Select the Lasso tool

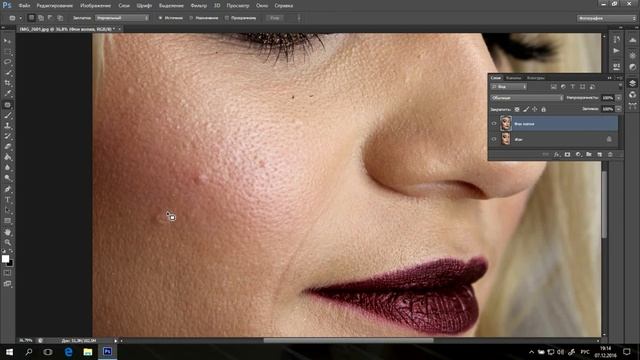(7, 62)
